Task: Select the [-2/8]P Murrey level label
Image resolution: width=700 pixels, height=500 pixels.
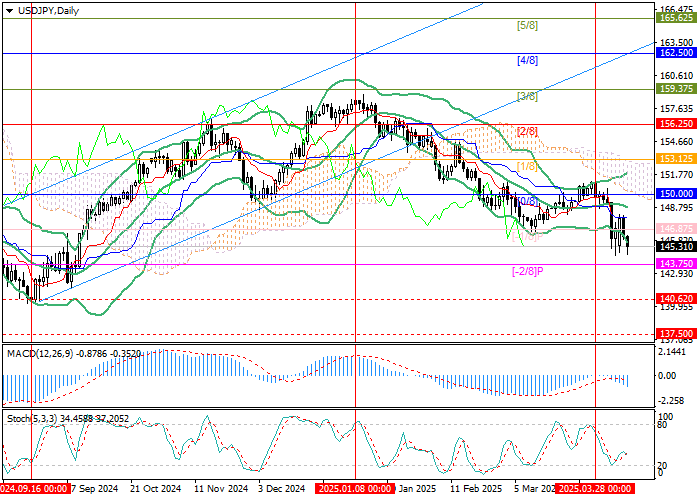Action: [527, 272]
